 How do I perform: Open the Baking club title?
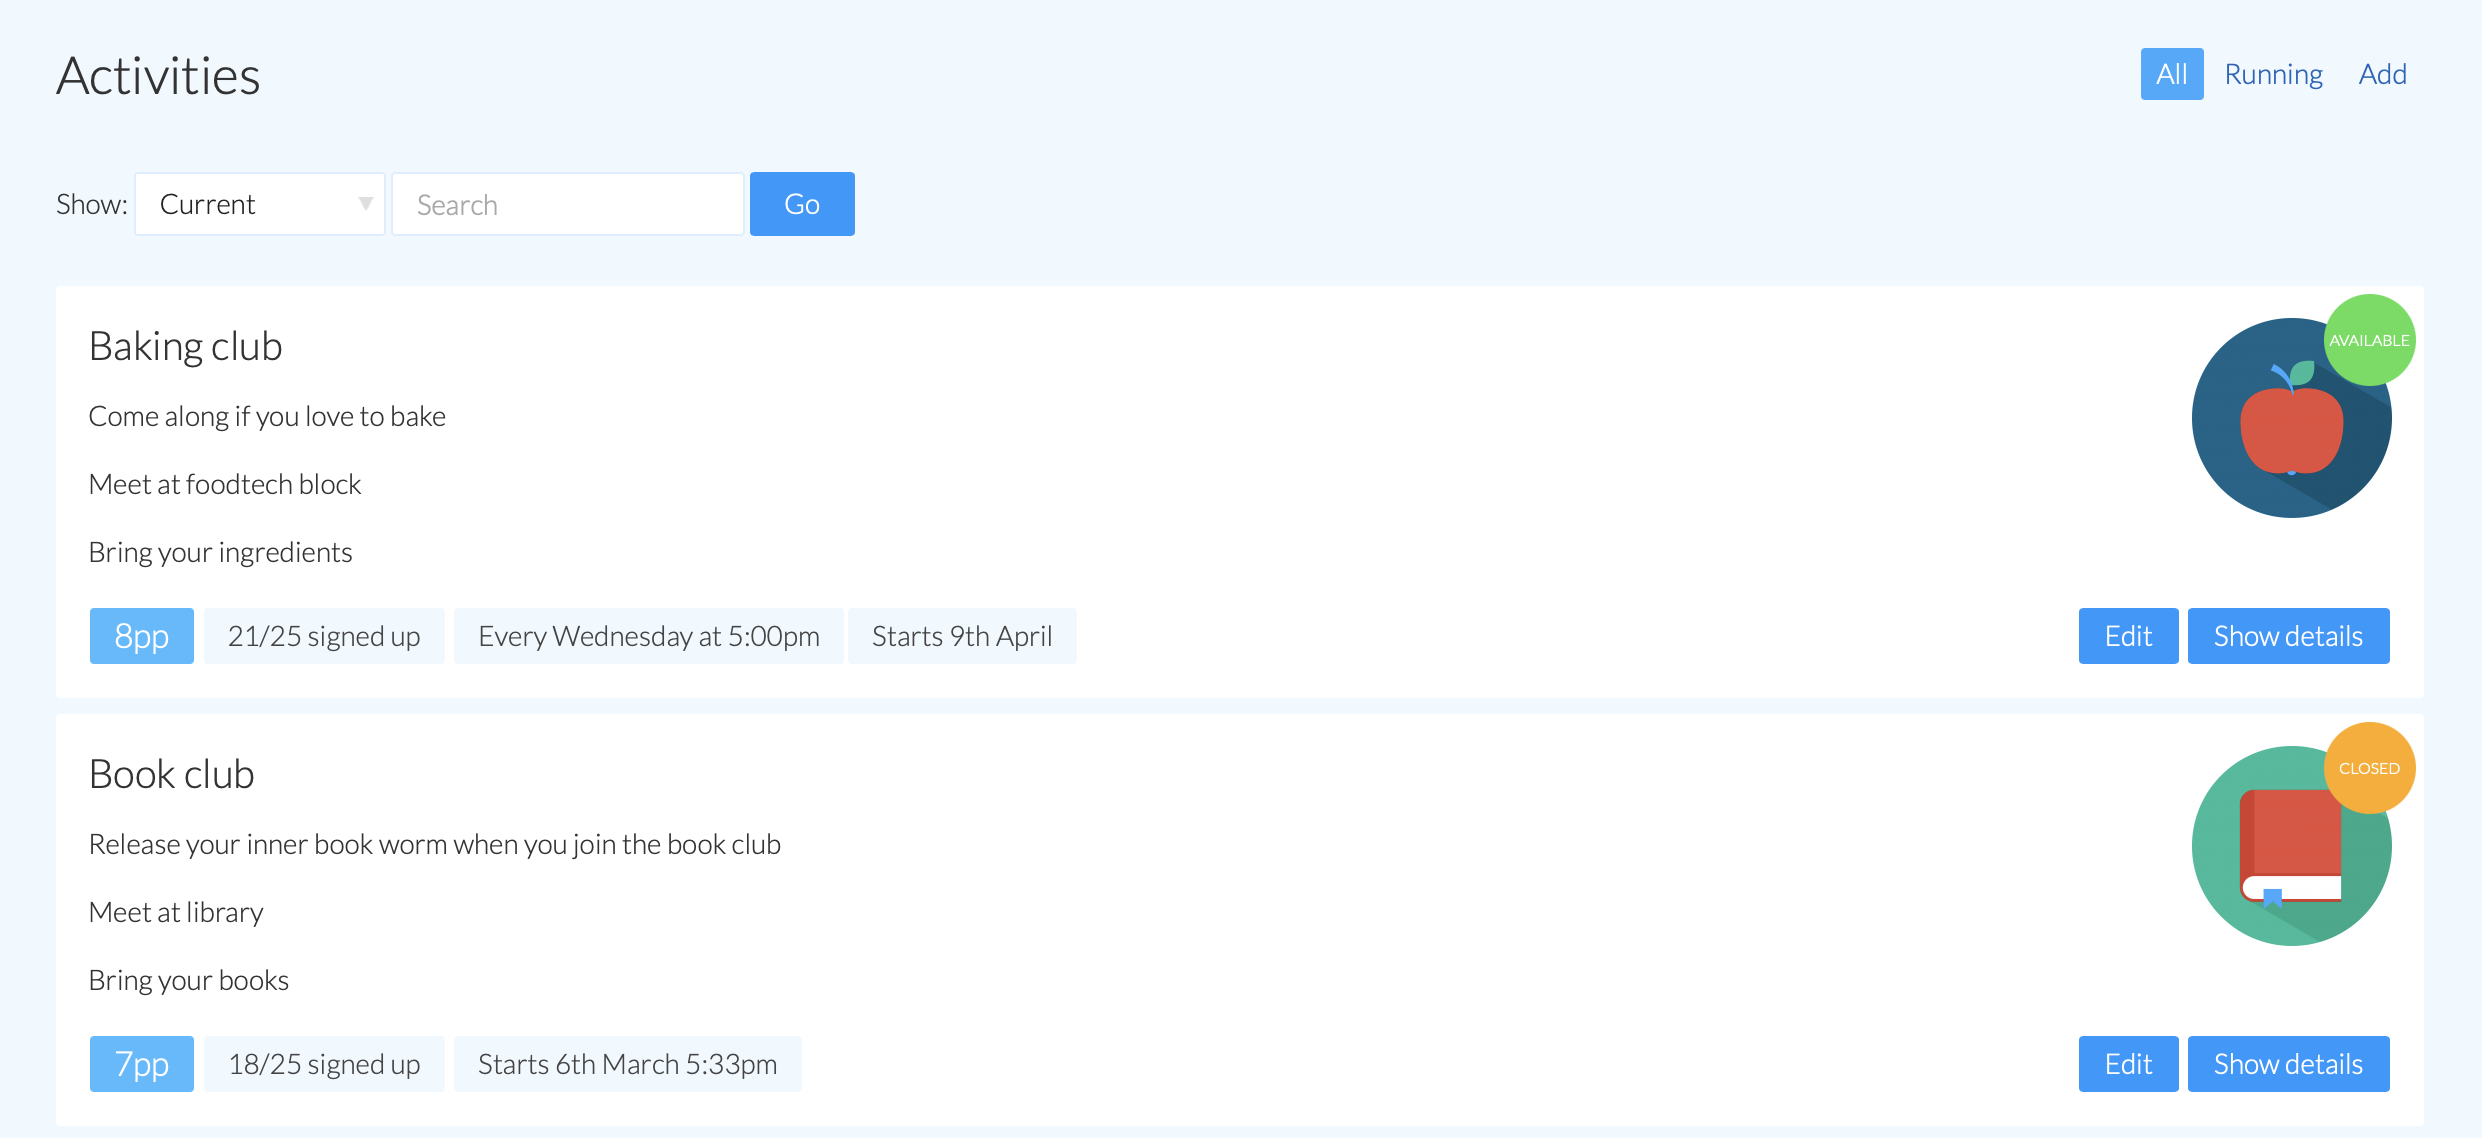pyautogui.click(x=186, y=346)
